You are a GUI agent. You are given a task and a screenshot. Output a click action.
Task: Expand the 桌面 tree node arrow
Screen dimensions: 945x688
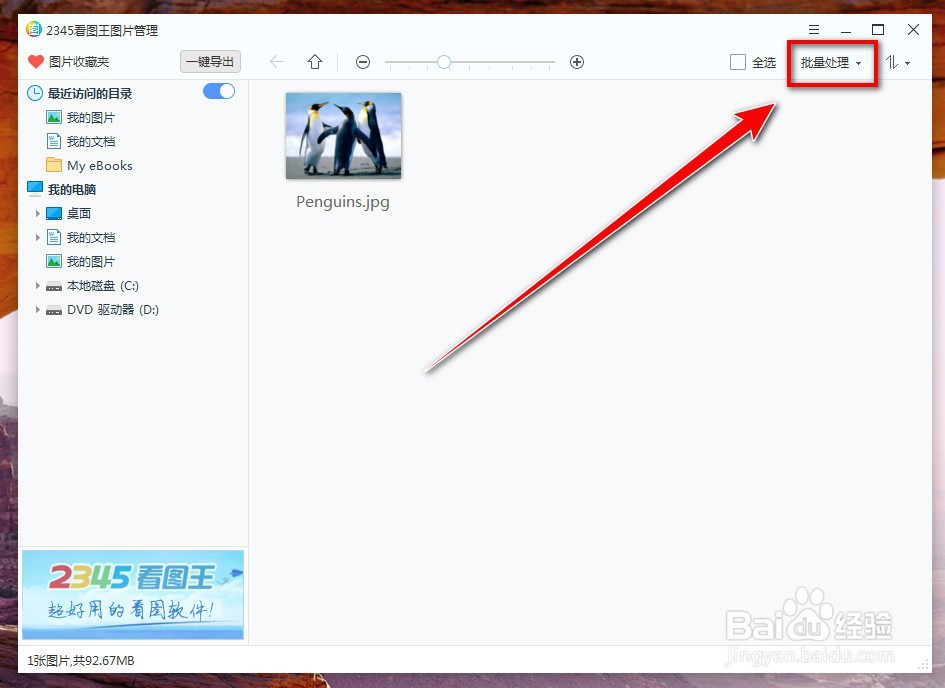click(37, 213)
